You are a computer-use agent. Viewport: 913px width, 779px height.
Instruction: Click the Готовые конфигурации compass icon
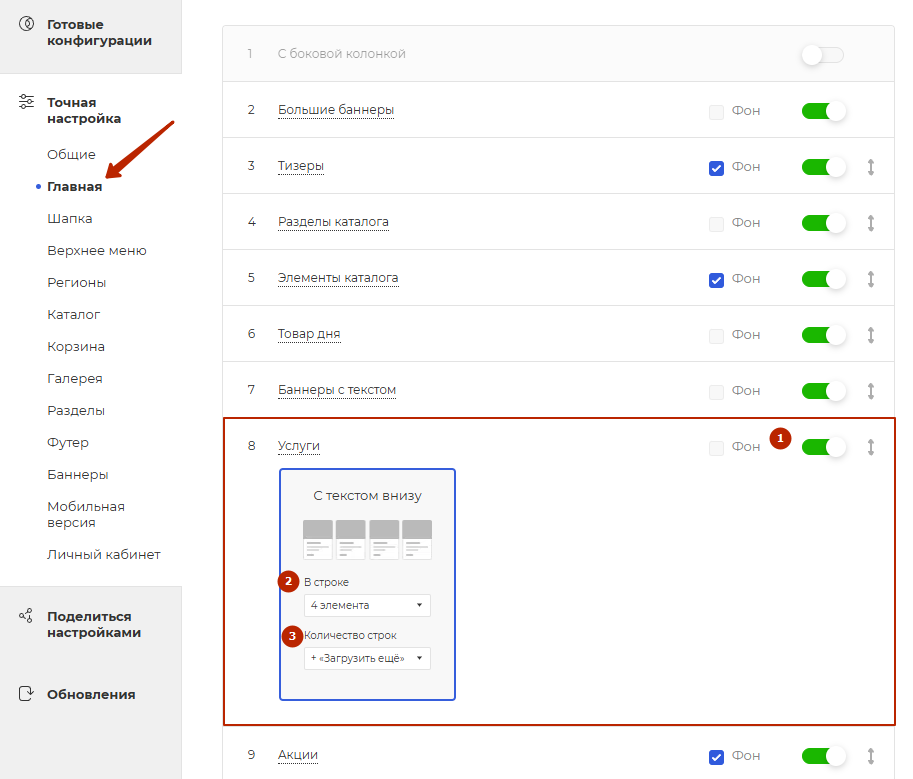(26, 24)
